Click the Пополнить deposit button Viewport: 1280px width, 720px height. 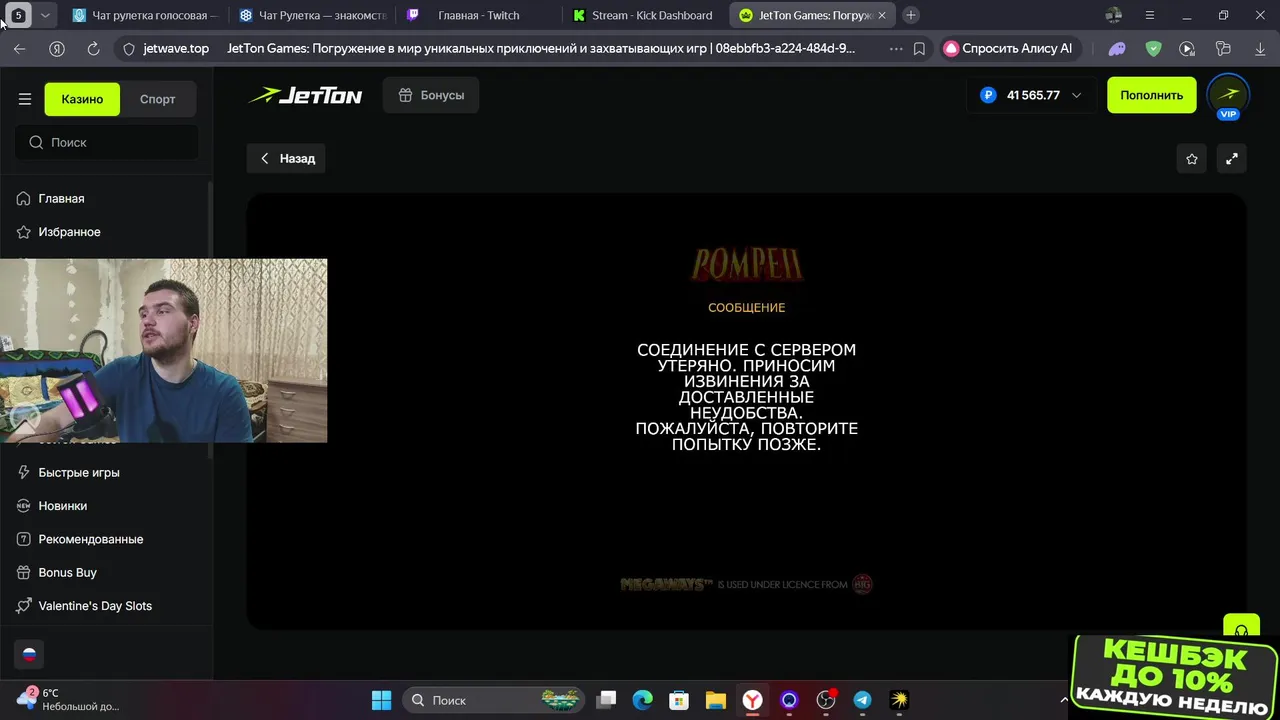pyautogui.click(x=1151, y=95)
